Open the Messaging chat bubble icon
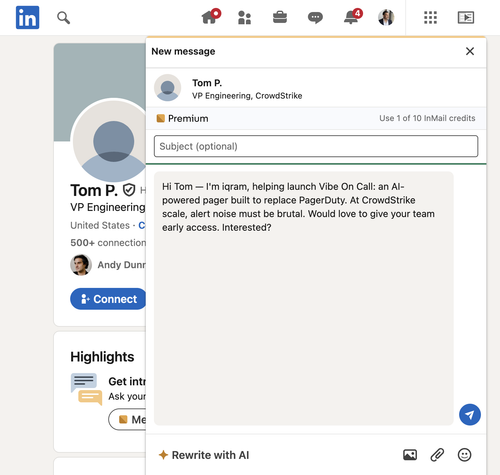Image resolution: width=500 pixels, height=475 pixels. 315,18
